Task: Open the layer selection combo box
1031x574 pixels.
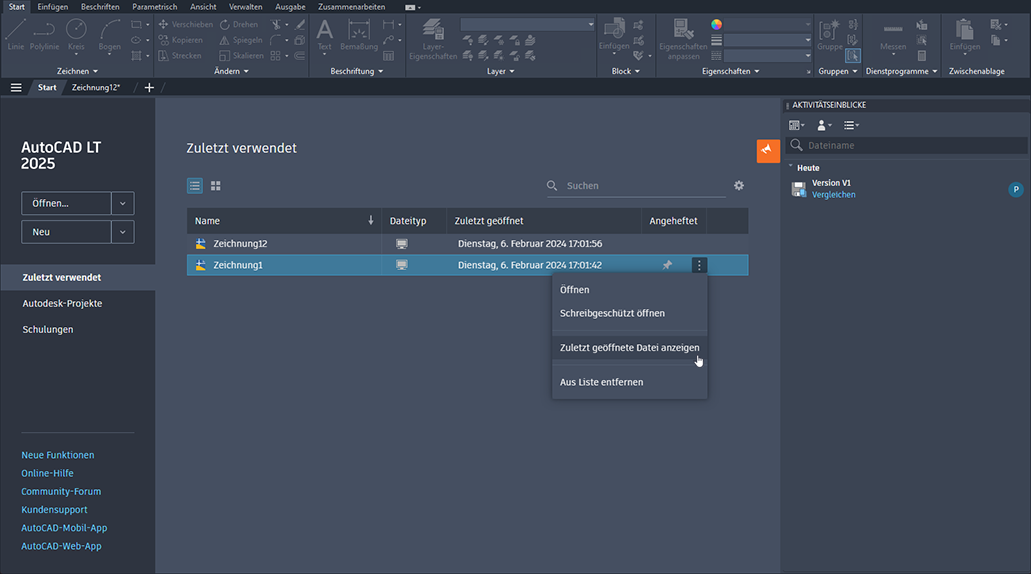Action: click(x=527, y=24)
